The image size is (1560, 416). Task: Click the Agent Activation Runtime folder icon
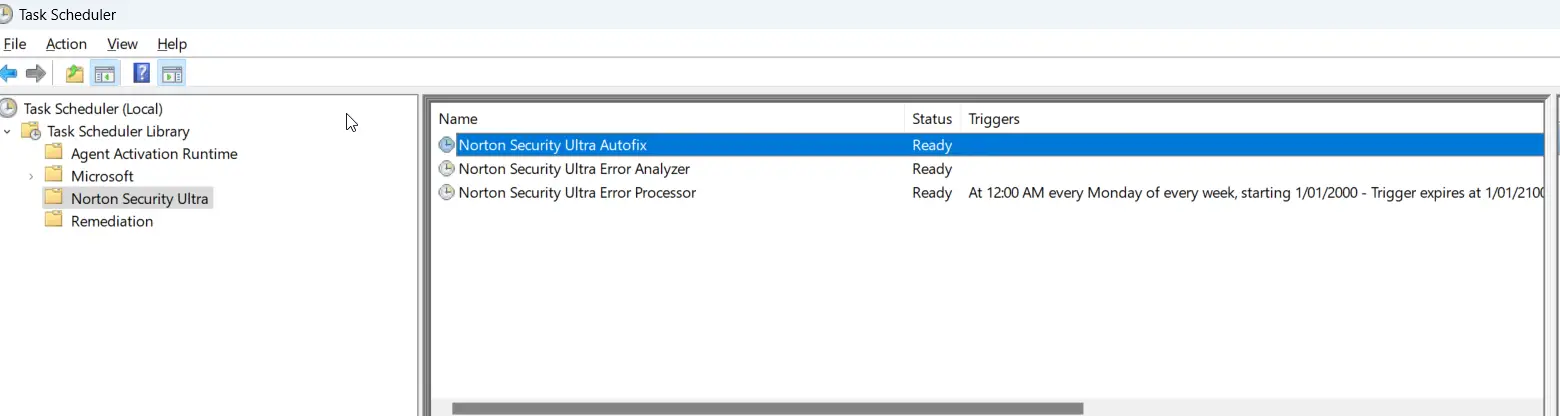pyautogui.click(x=54, y=153)
